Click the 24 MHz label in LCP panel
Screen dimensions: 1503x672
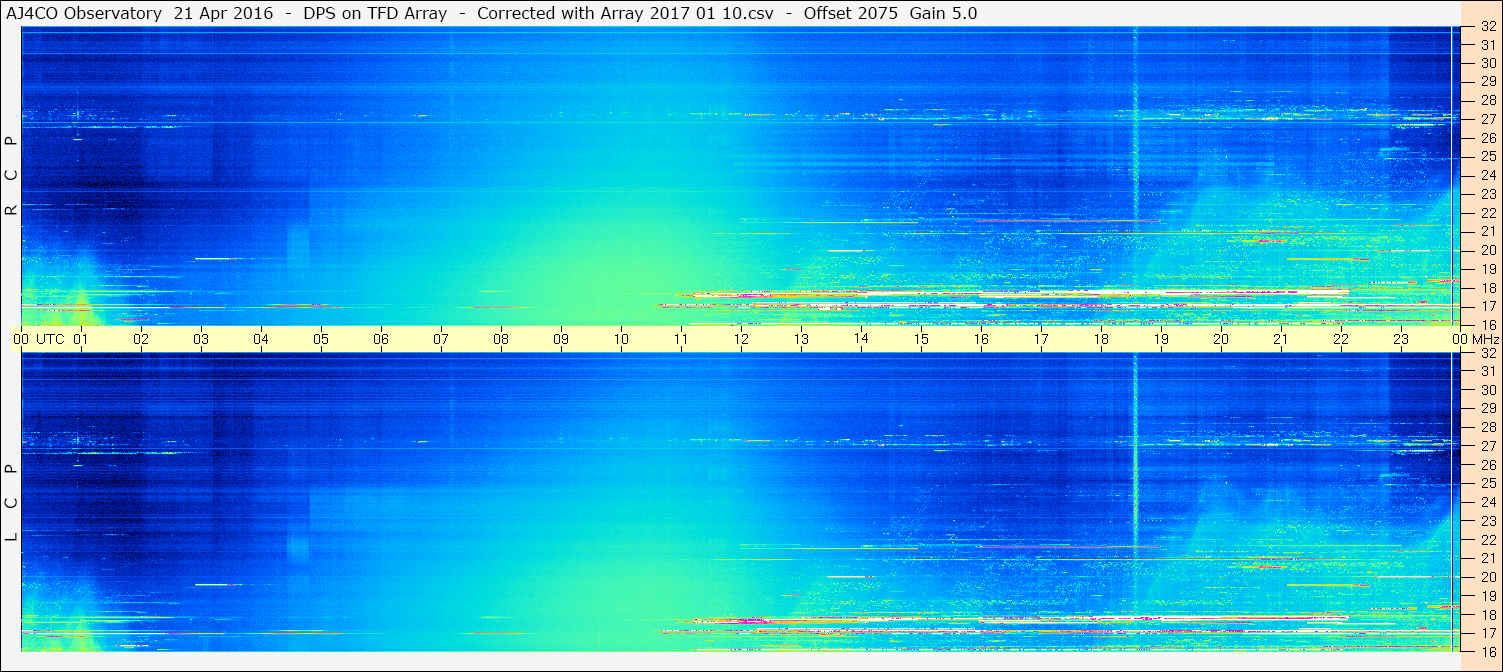[x=1487, y=502]
